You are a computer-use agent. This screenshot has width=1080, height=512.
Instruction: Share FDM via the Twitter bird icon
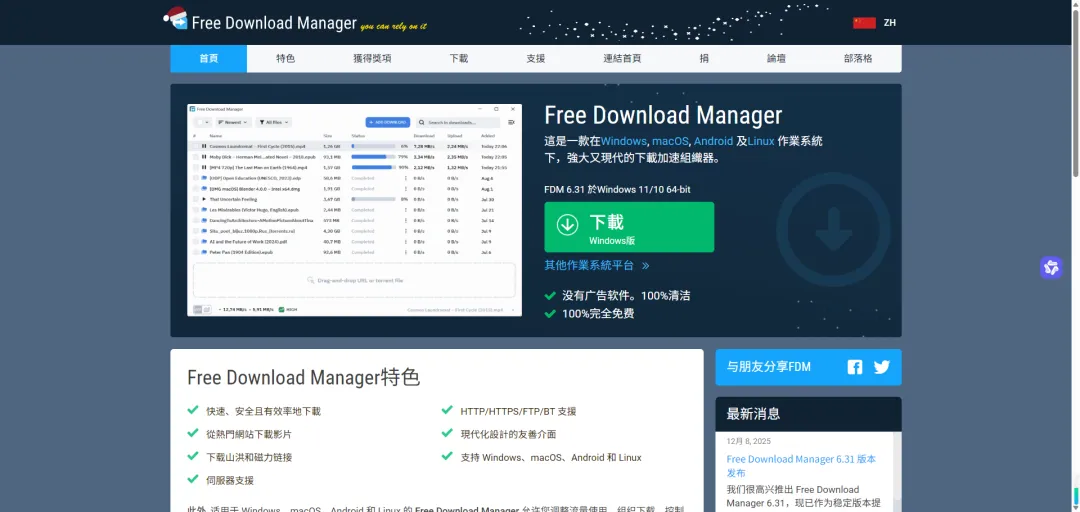[882, 367]
